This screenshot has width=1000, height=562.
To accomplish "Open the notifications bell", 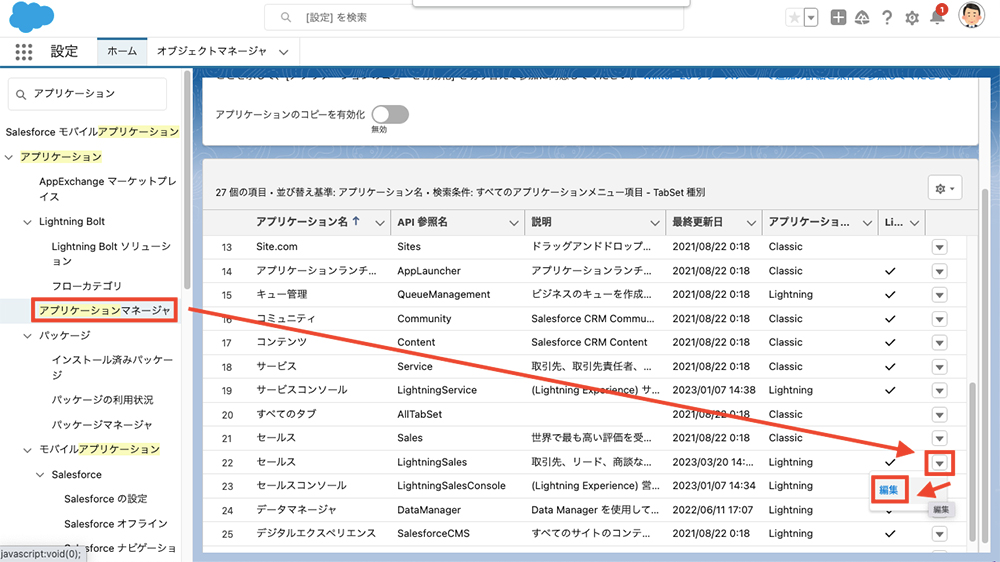I will 938,17.
